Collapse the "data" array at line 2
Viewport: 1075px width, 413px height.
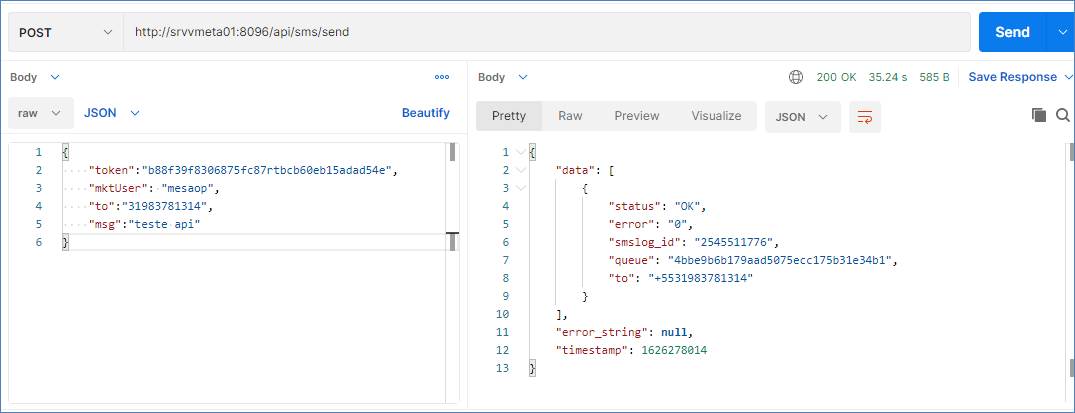[x=521, y=170]
